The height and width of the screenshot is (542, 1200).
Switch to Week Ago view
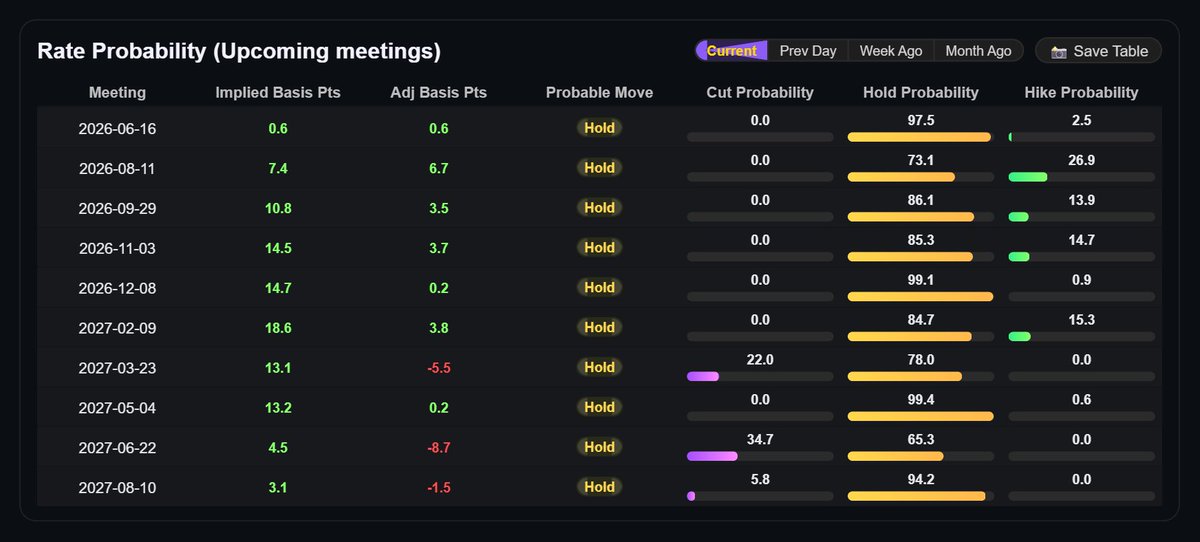(x=891, y=51)
